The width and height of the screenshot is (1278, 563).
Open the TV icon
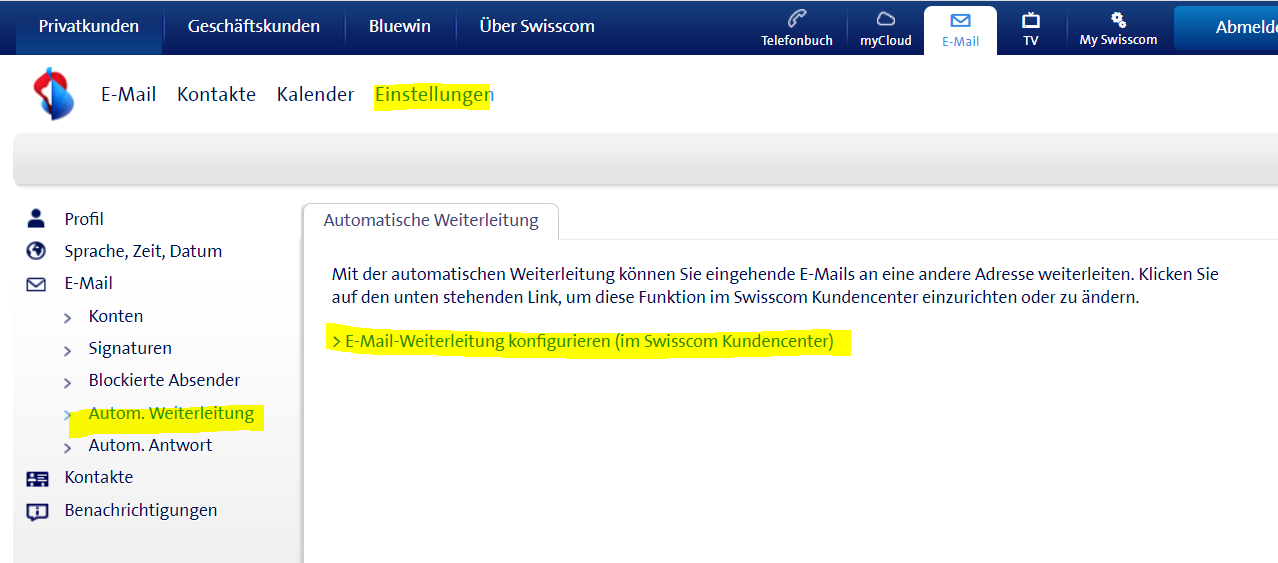(x=1031, y=19)
